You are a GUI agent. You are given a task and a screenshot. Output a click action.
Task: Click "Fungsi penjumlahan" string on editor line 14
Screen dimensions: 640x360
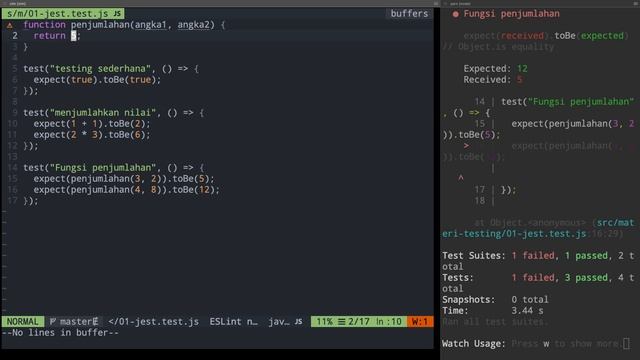(102, 168)
